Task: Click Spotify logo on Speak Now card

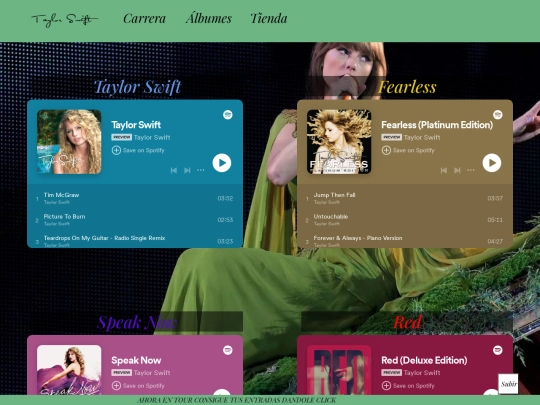Action: pos(228,350)
